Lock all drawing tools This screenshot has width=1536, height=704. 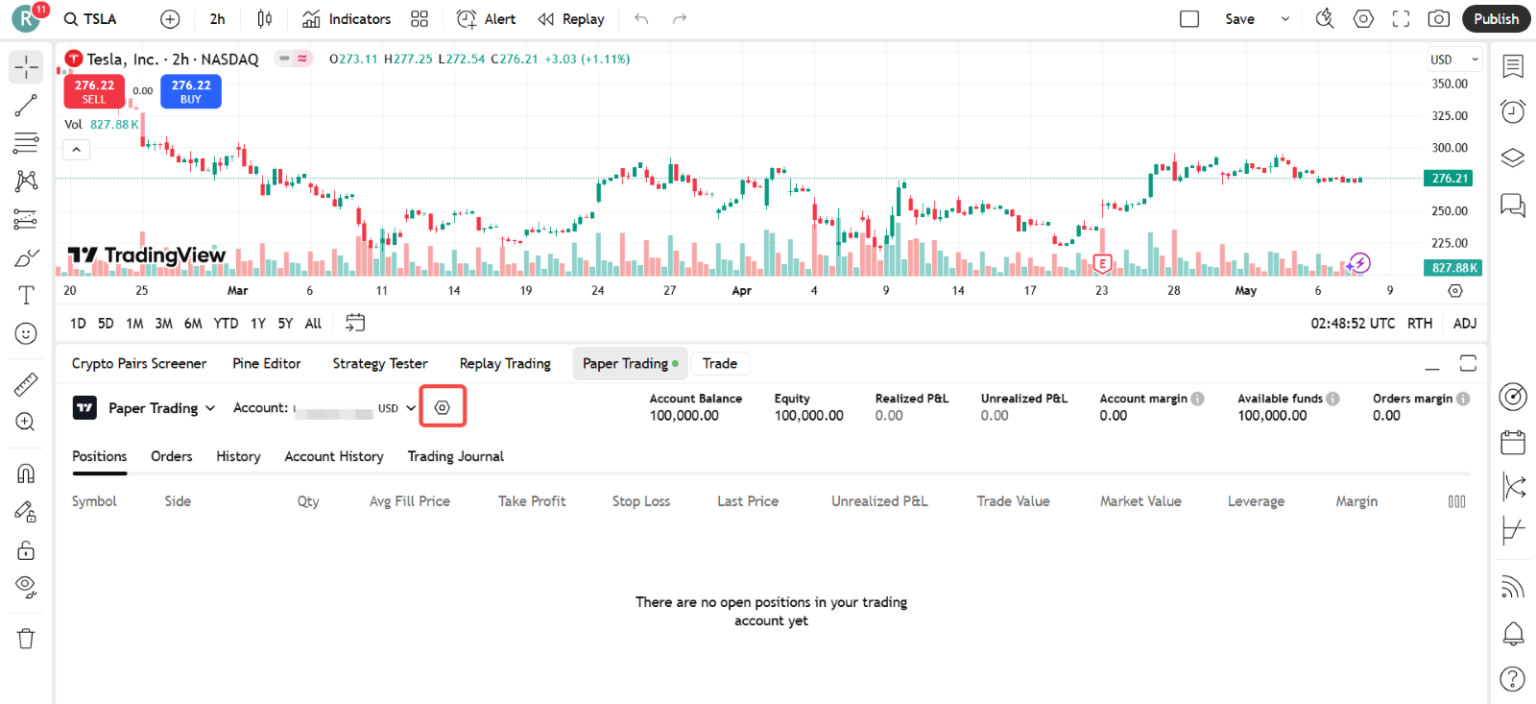coord(25,549)
